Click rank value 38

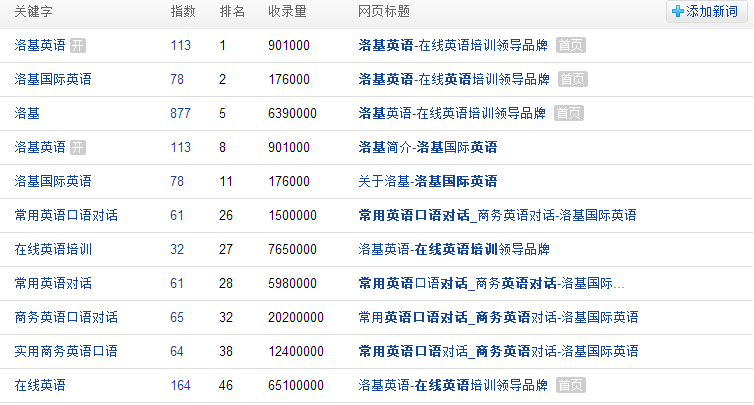click(226, 352)
